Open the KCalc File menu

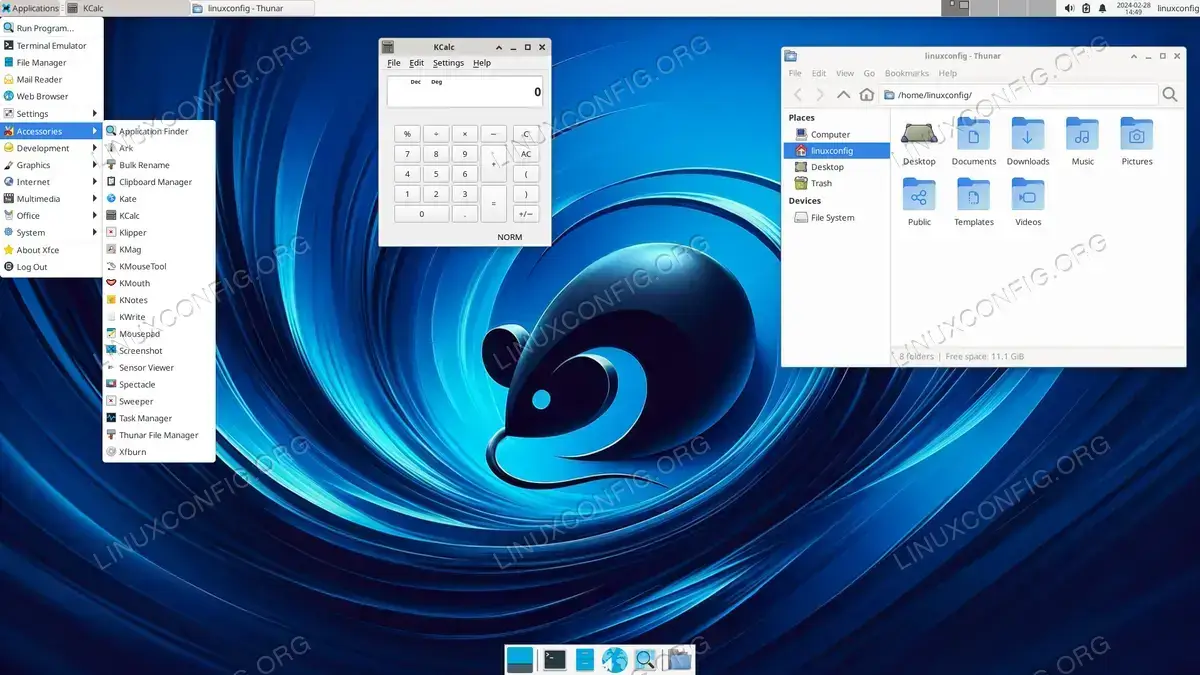(x=394, y=63)
